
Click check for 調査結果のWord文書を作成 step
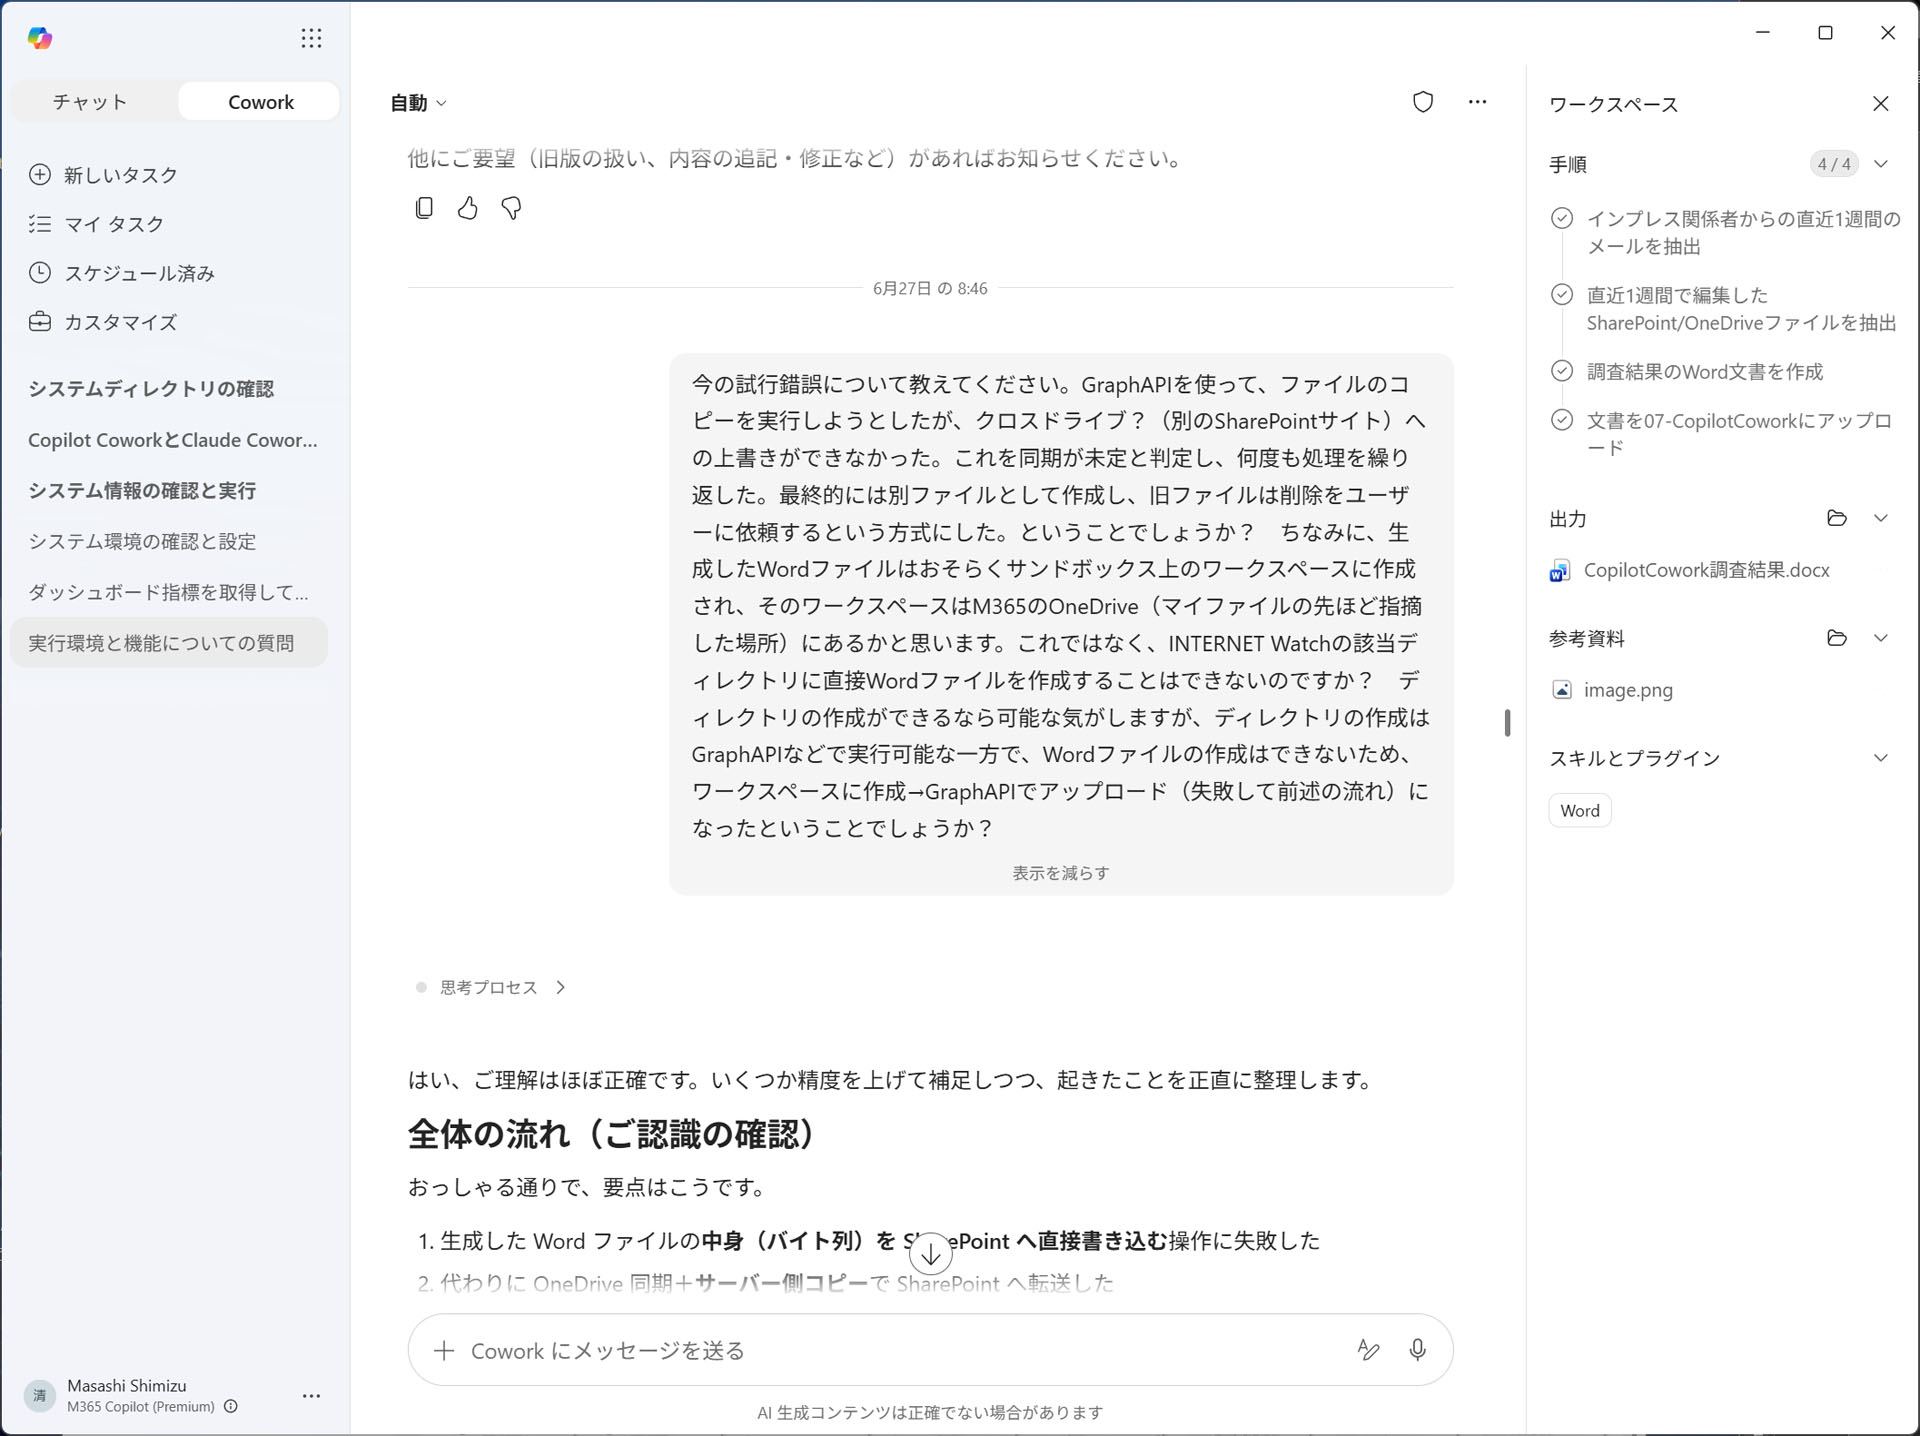[x=1561, y=371]
